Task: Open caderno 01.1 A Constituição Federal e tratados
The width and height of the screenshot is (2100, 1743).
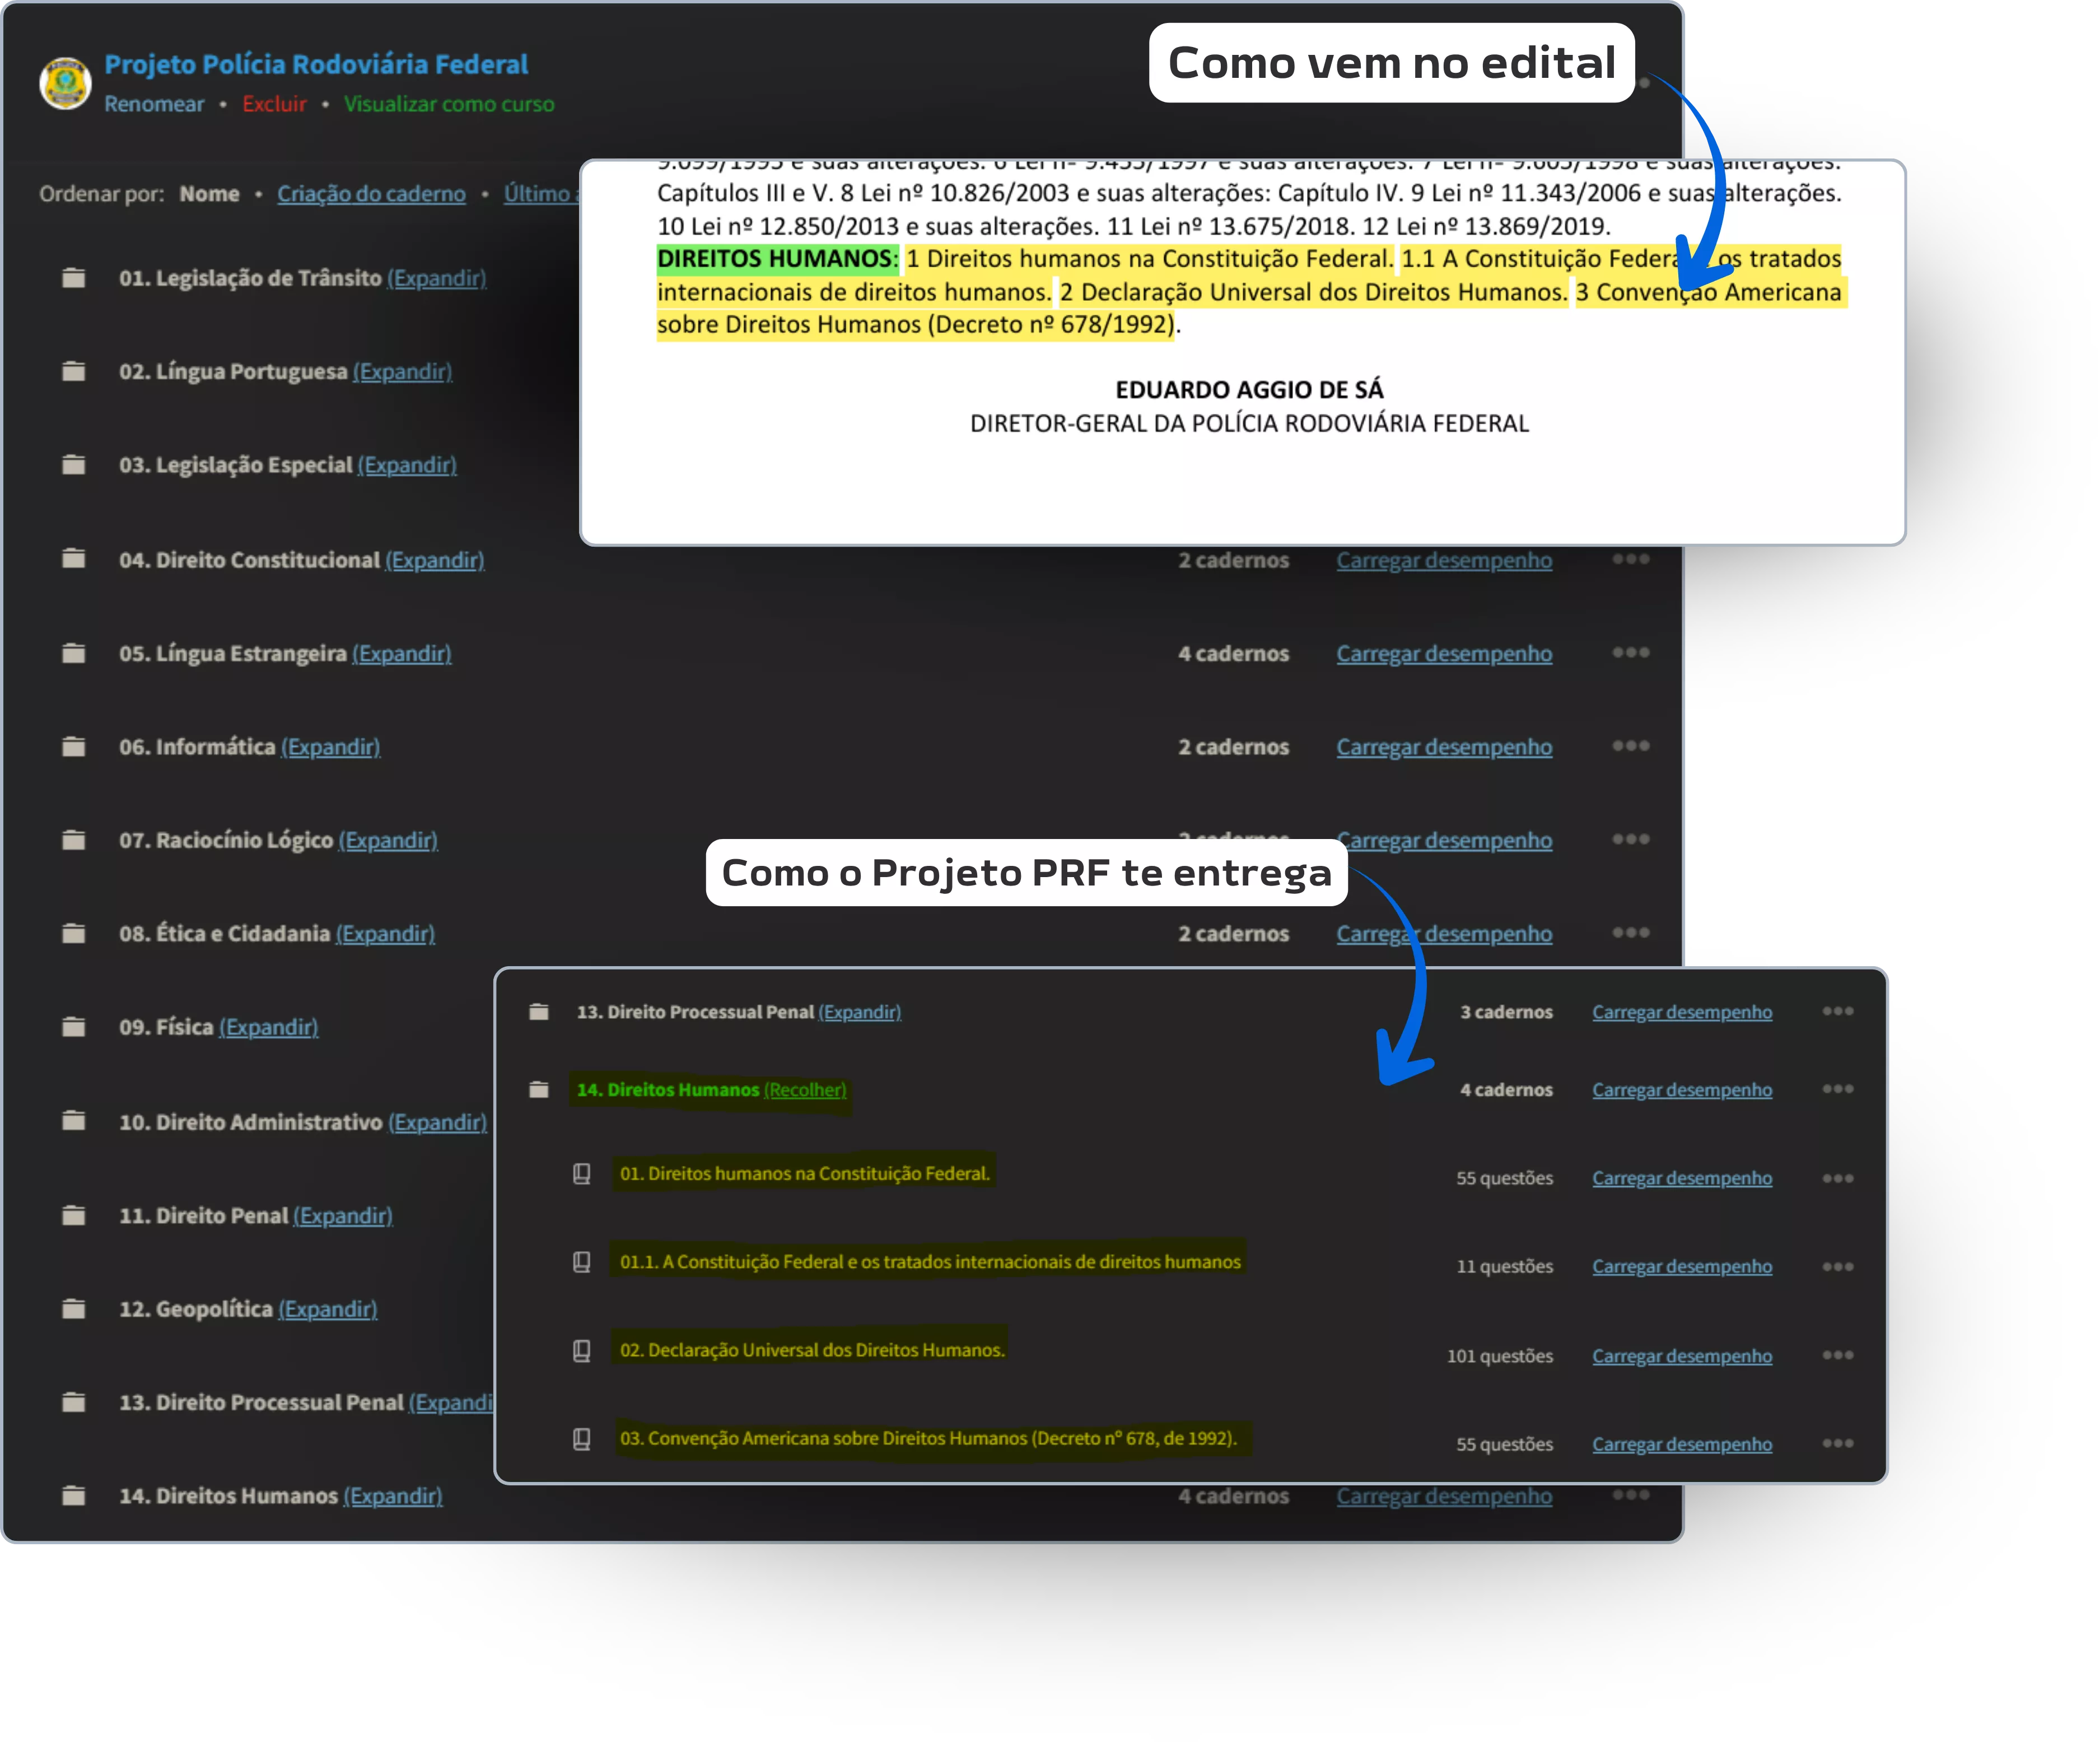Action: pos(930,1262)
